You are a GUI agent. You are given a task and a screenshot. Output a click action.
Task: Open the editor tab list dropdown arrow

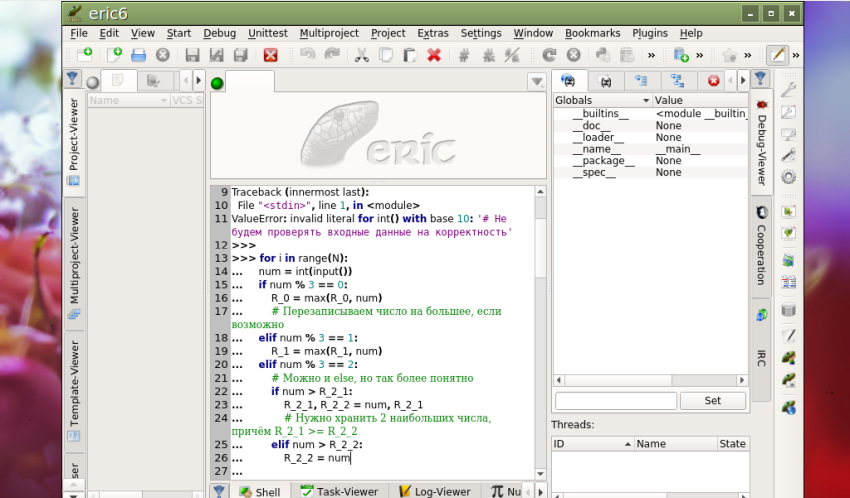[537, 82]
